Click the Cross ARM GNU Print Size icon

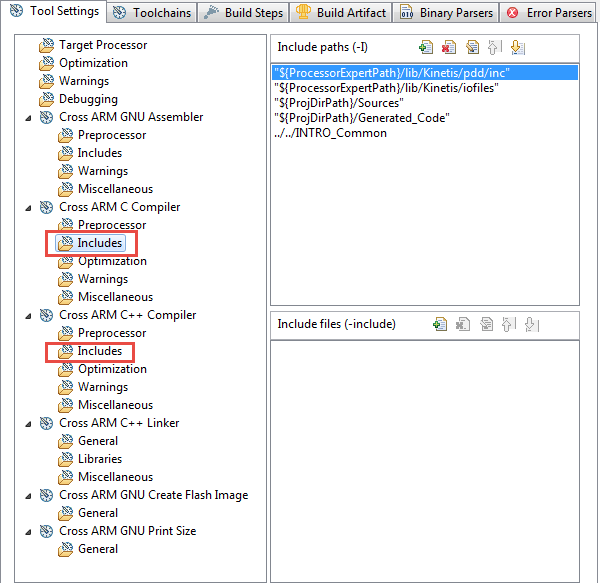[46, 531]
